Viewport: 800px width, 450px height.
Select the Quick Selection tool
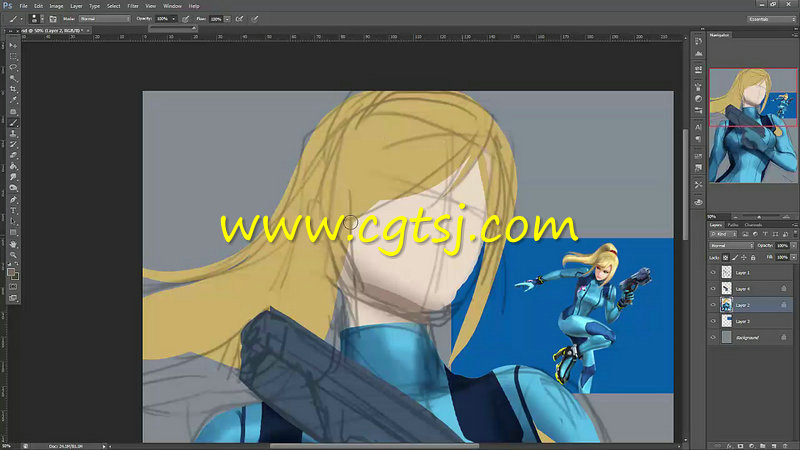(x=13, y=79)
